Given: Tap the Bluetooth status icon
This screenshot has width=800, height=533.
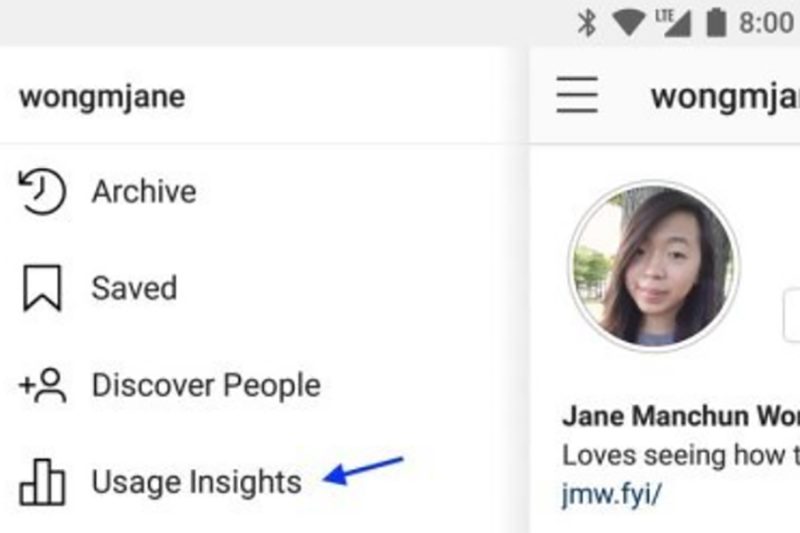Looking at the screenshot, I should click(x=587, y=23).
